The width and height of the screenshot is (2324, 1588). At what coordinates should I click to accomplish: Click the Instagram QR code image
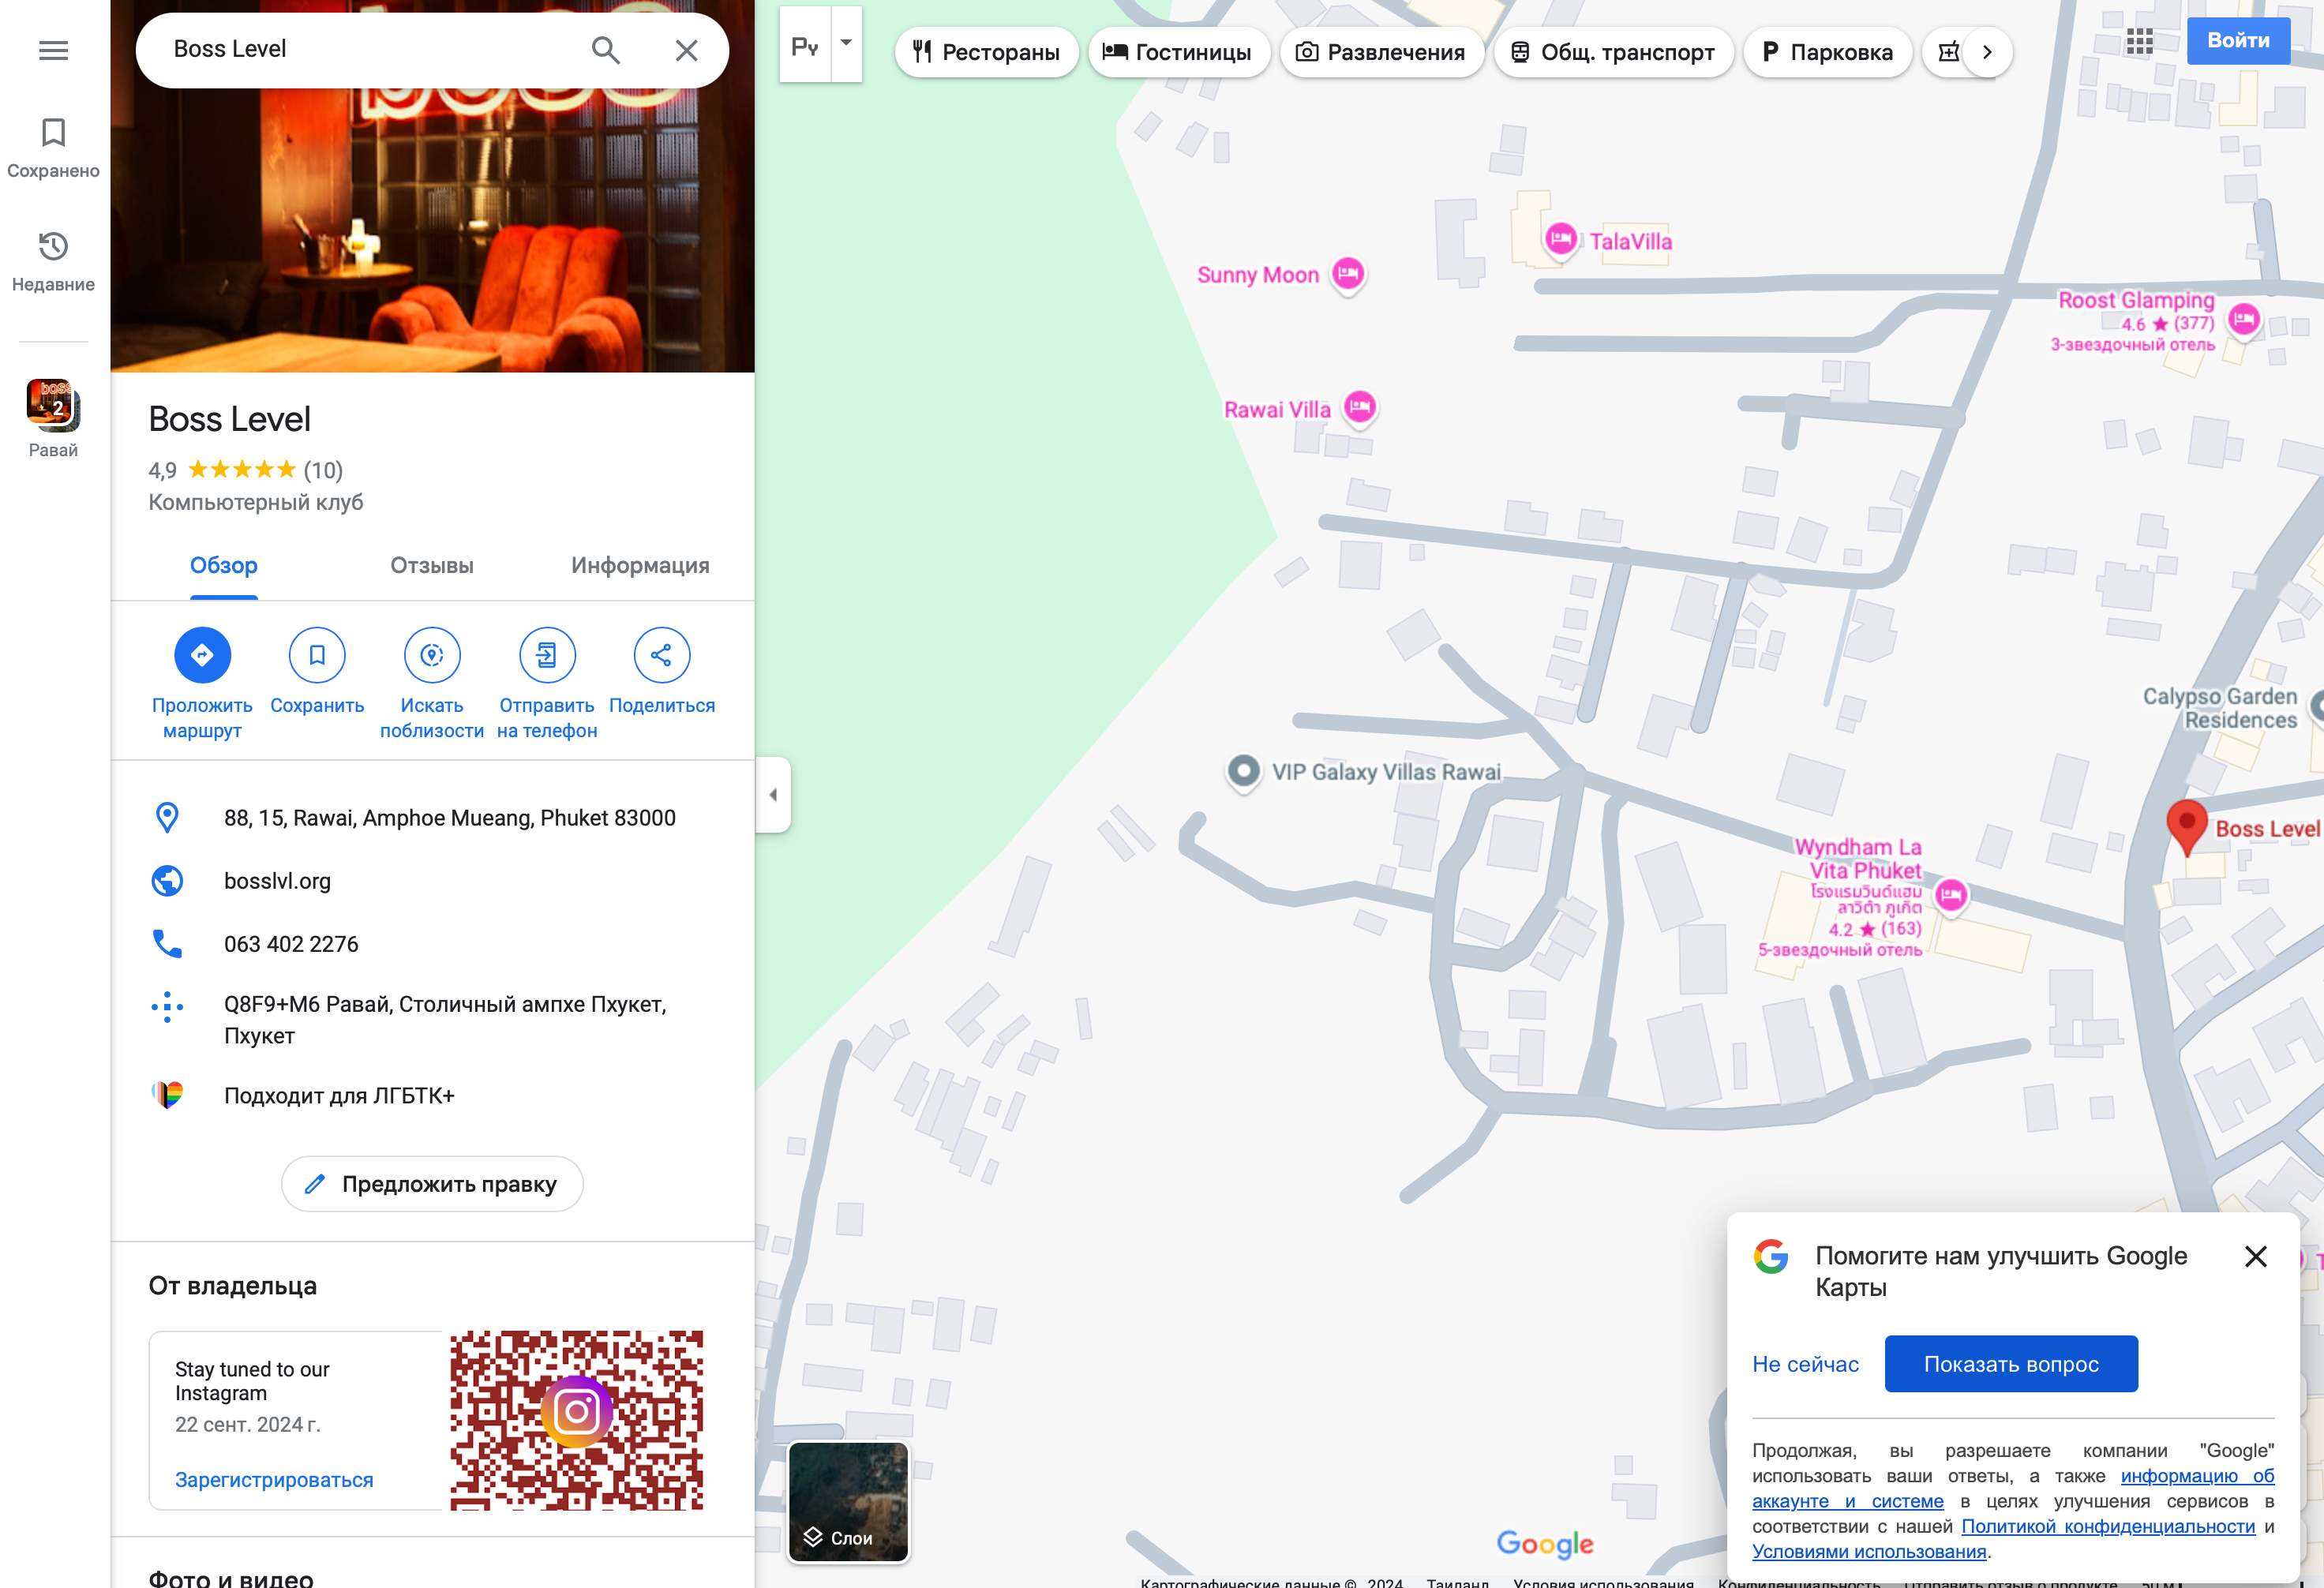tap(576, 1419)
